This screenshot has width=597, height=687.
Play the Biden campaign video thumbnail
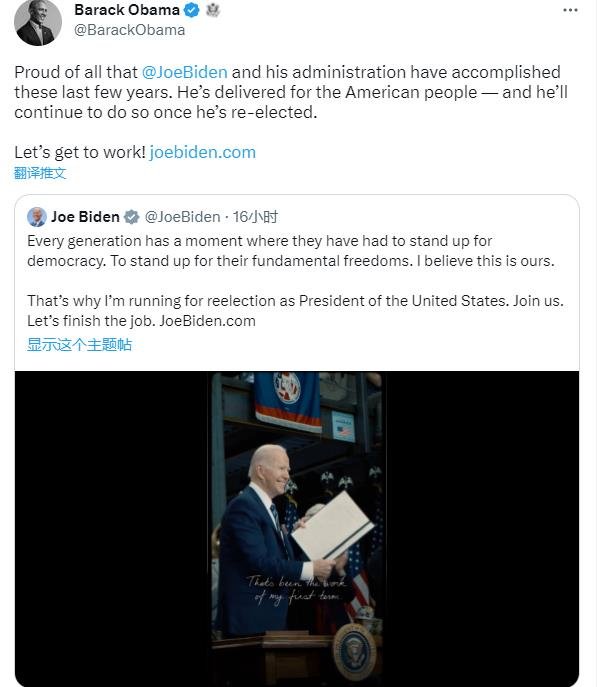point(297,529)
